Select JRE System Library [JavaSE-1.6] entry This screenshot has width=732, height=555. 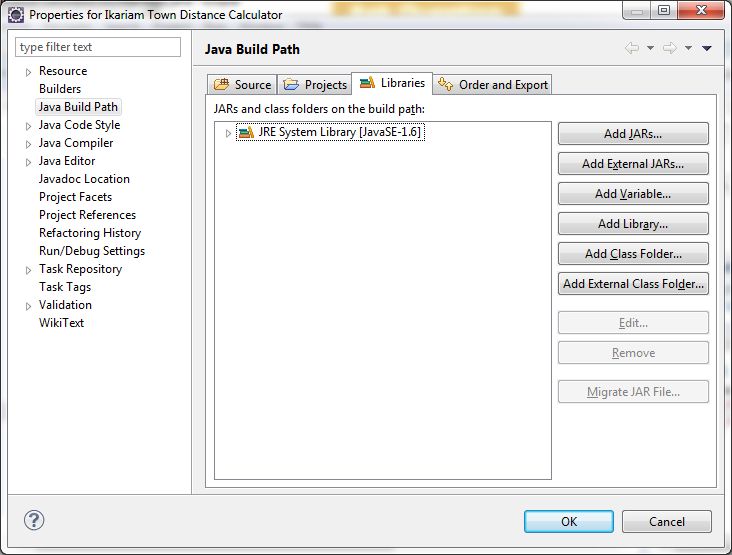331,132
